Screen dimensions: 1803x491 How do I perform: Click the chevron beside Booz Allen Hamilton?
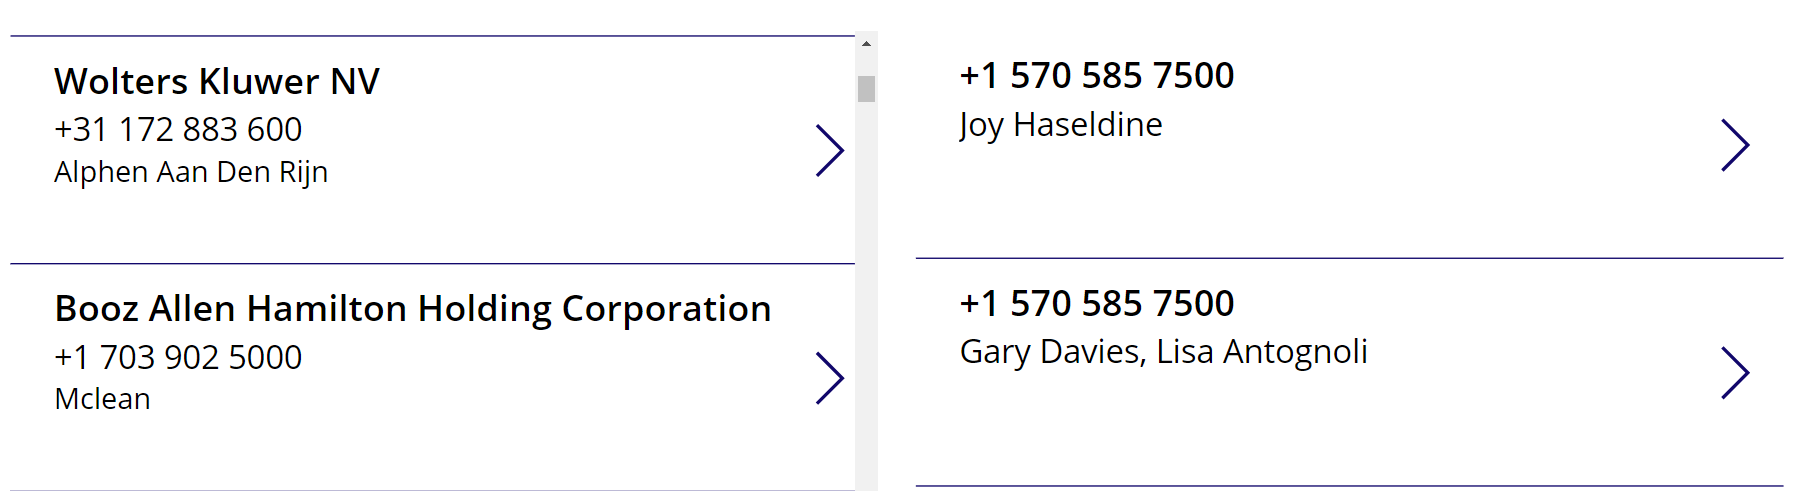(830, 378)
